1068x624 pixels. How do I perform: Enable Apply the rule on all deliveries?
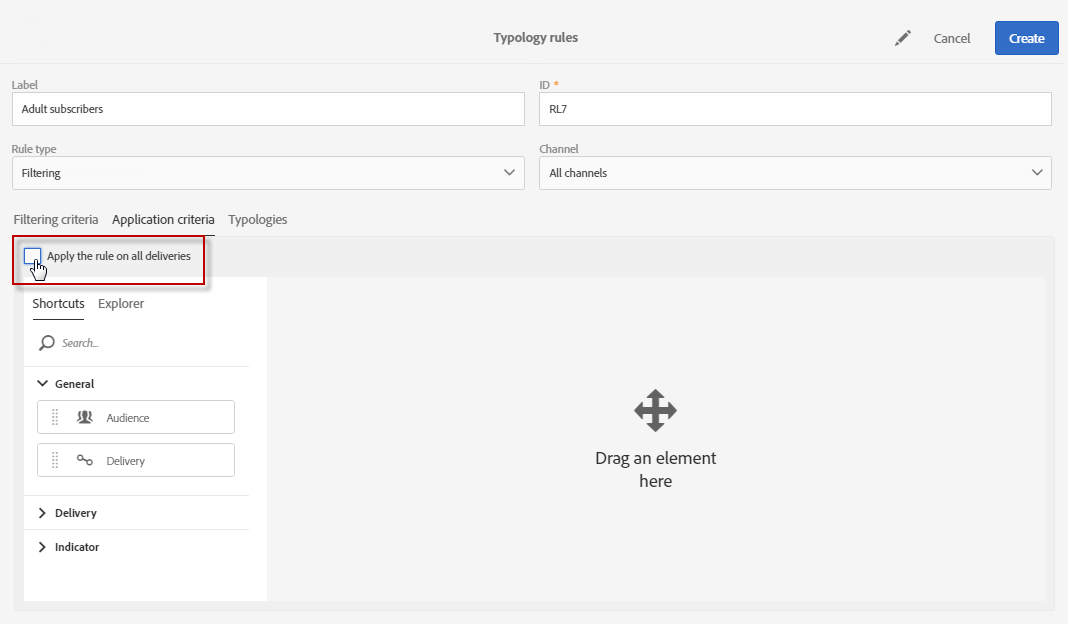coord(32,256)
